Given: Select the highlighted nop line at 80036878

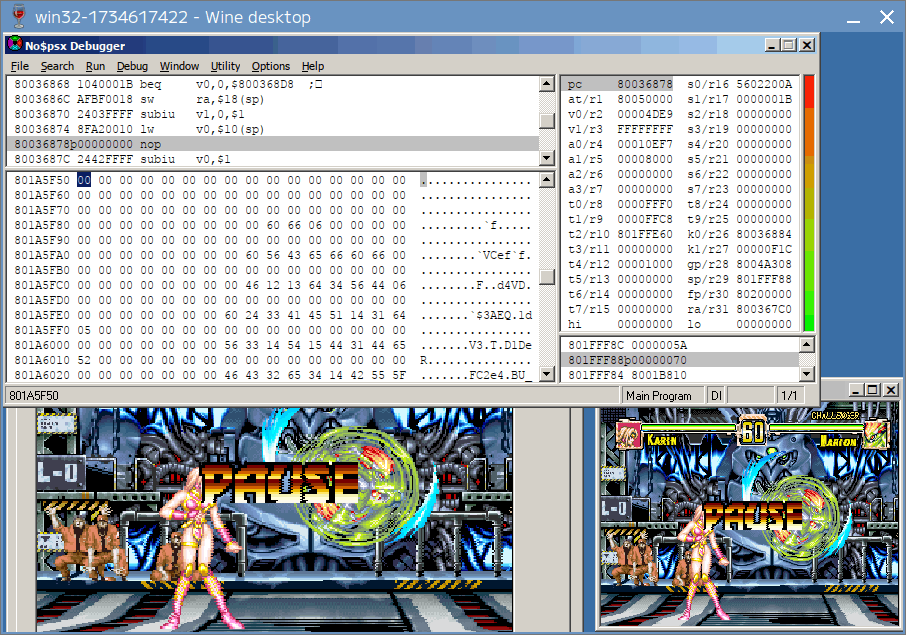Looking at the screenshot, I should (273, 144).
